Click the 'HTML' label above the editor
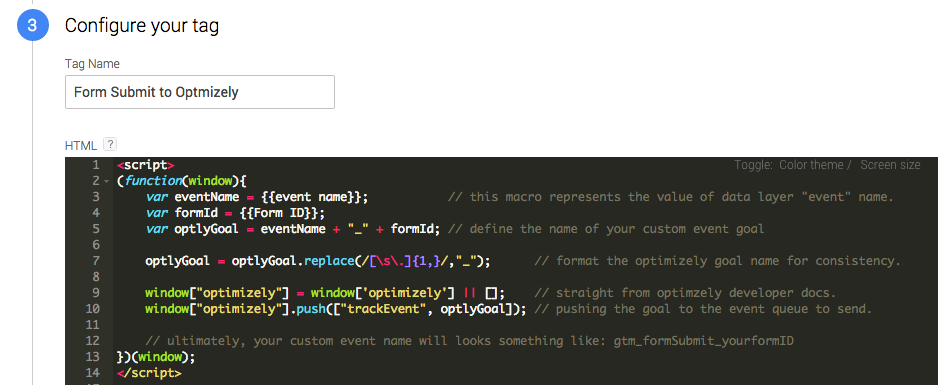Screen dimensions: 947x385 (x=81, y=146)
